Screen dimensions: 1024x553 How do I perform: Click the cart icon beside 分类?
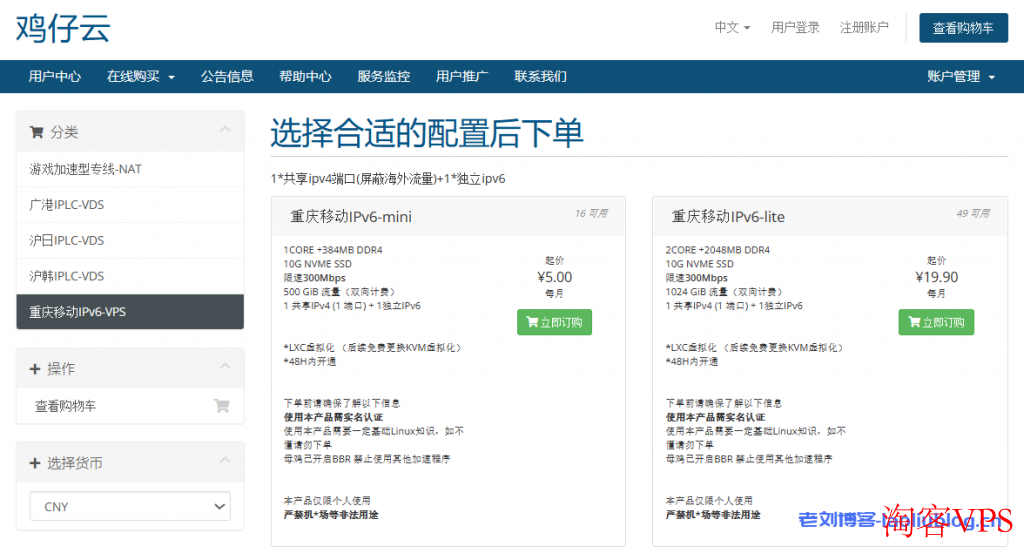[x=37, y=133]
